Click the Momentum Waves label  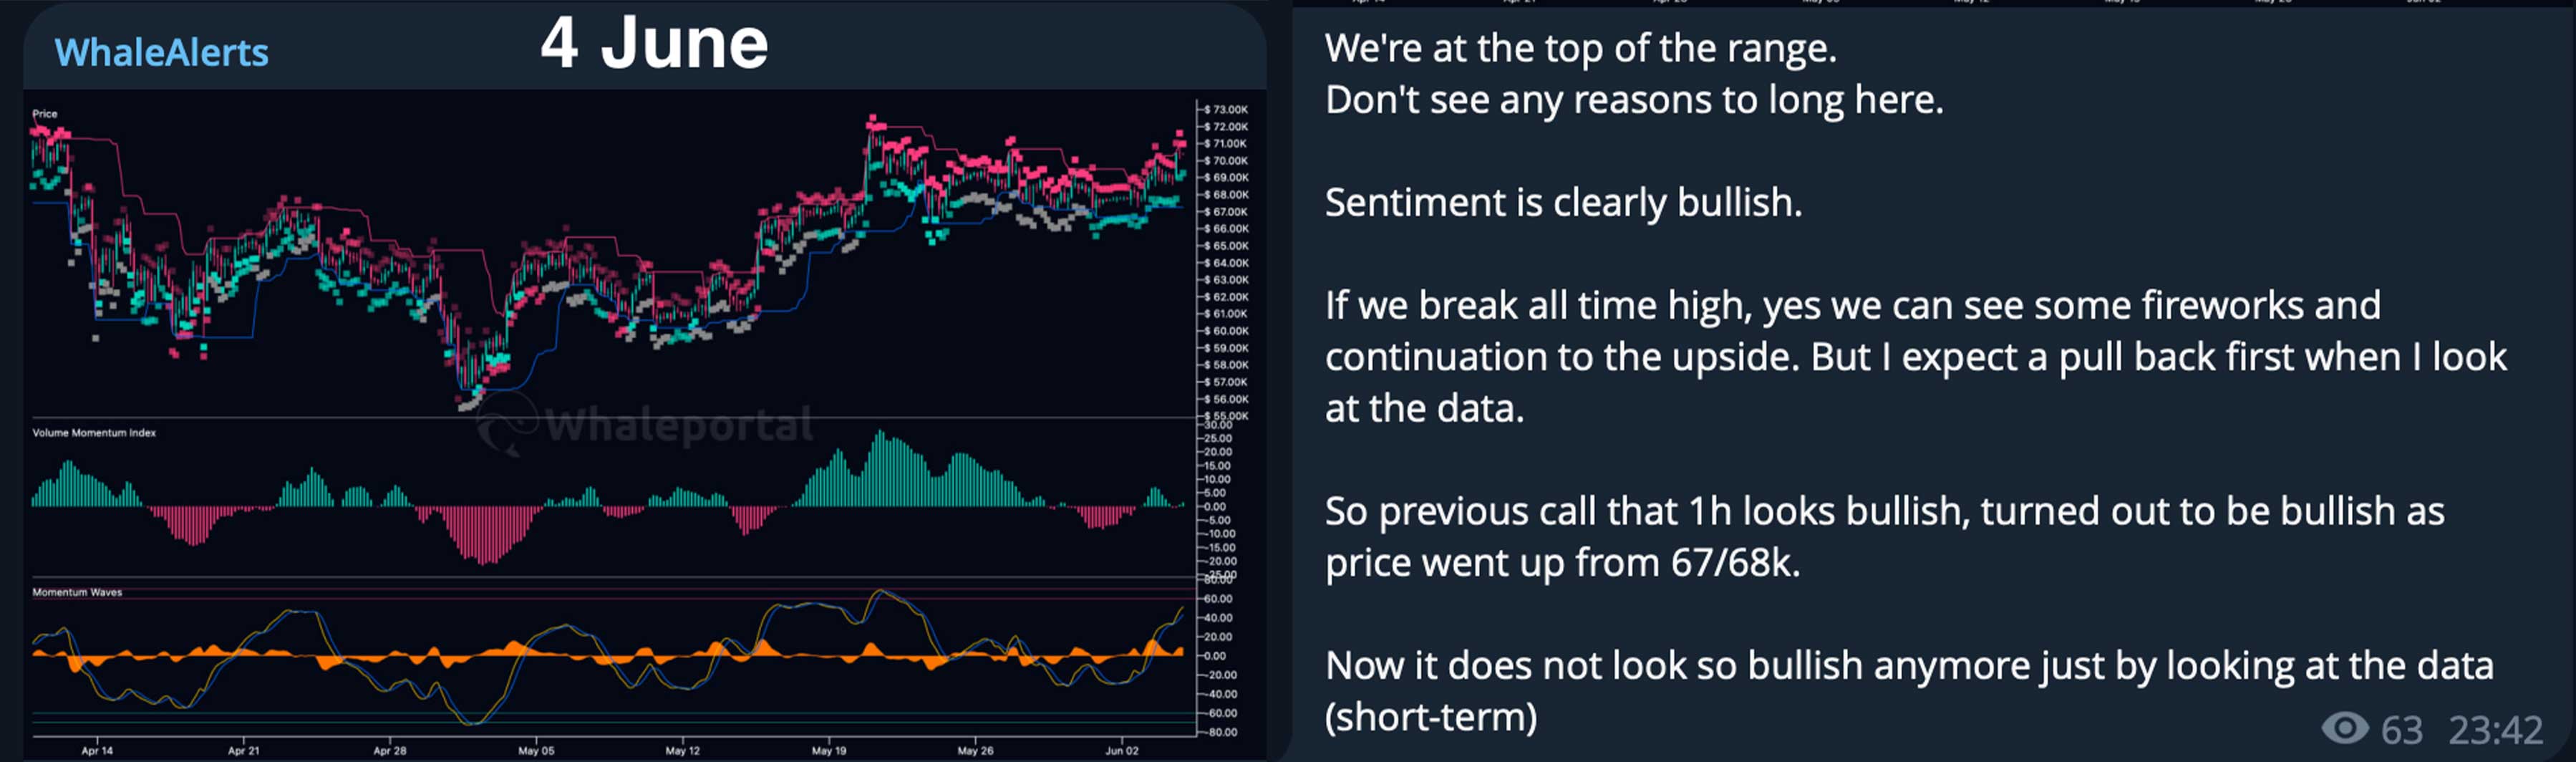point(77,592)
